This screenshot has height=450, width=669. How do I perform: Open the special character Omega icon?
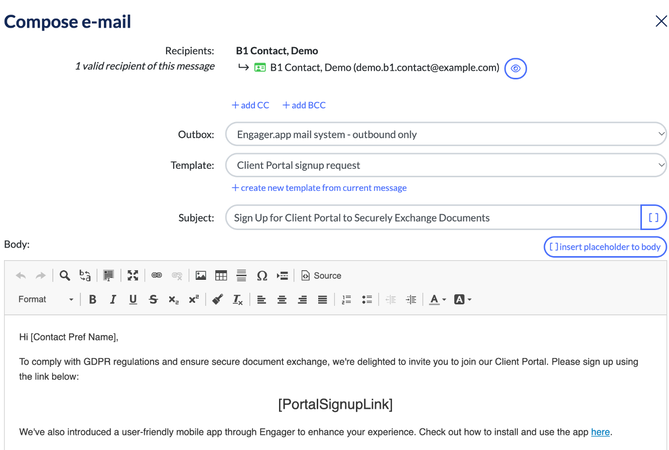262,276
